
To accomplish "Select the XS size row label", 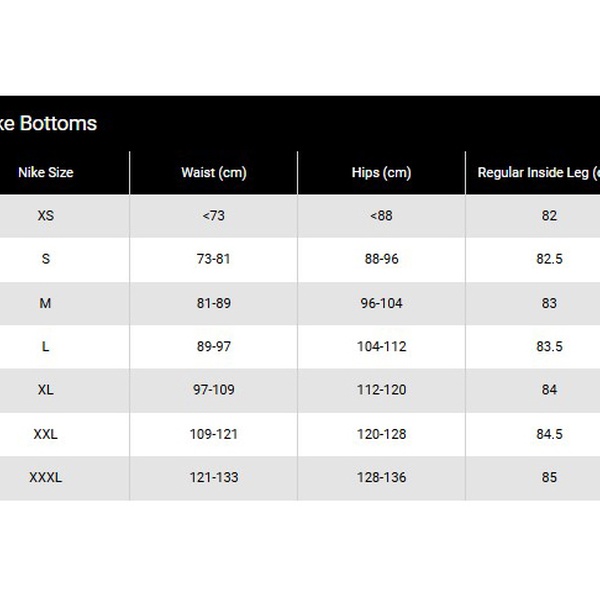I will pyautogui.click(x=46, y=216).
